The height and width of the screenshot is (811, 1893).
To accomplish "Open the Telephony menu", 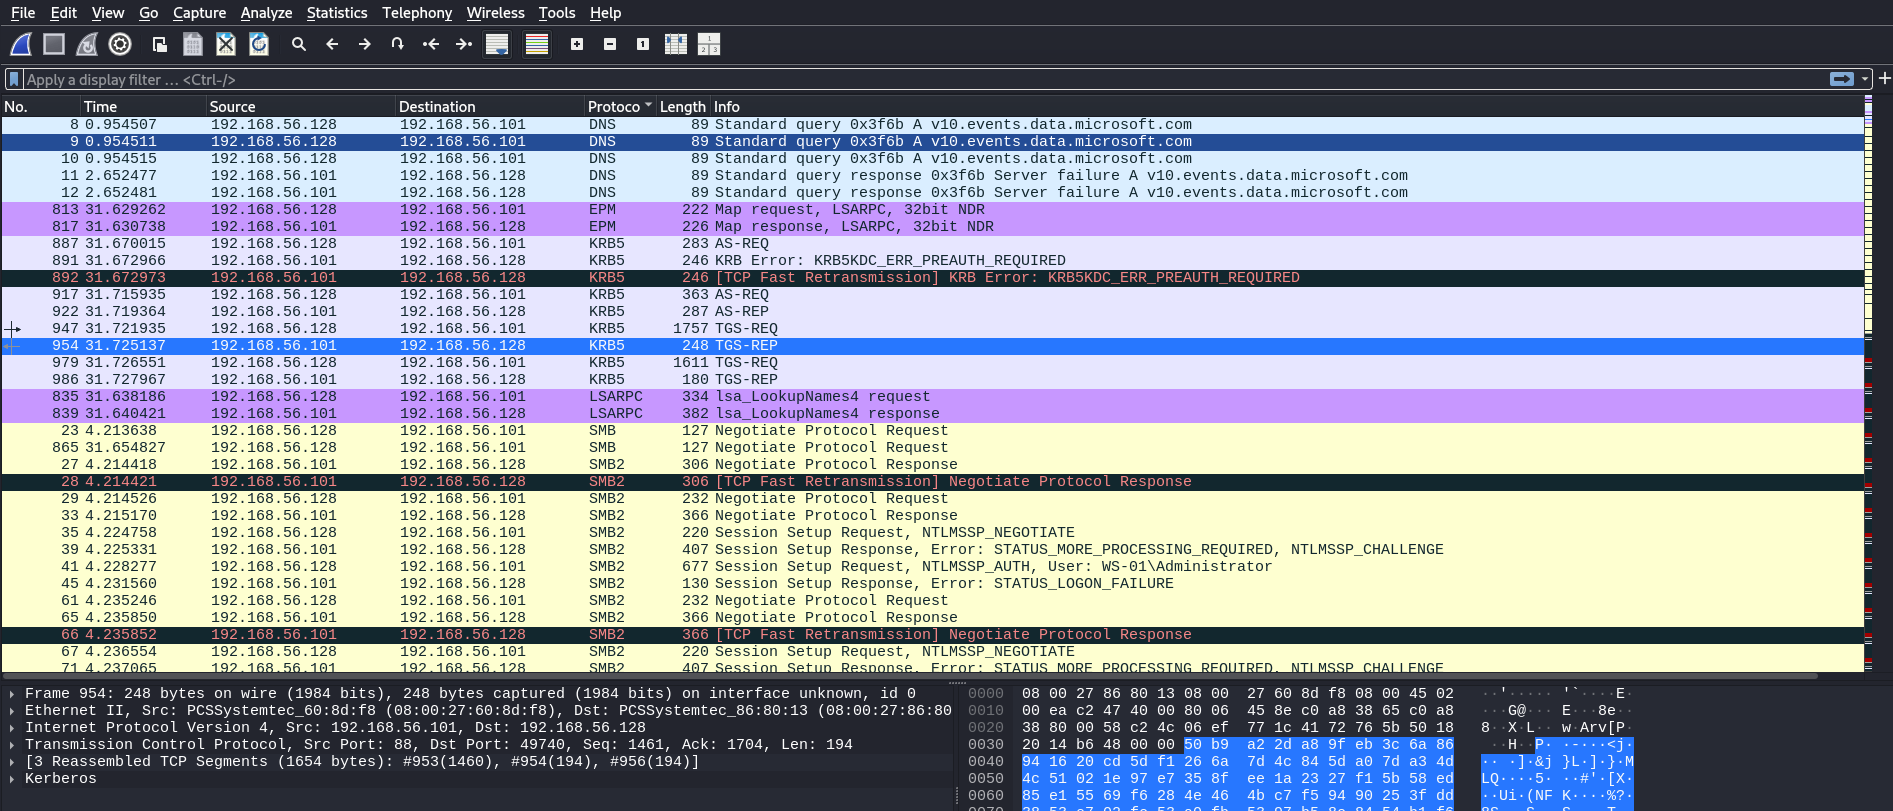I will tap(417, 13).
